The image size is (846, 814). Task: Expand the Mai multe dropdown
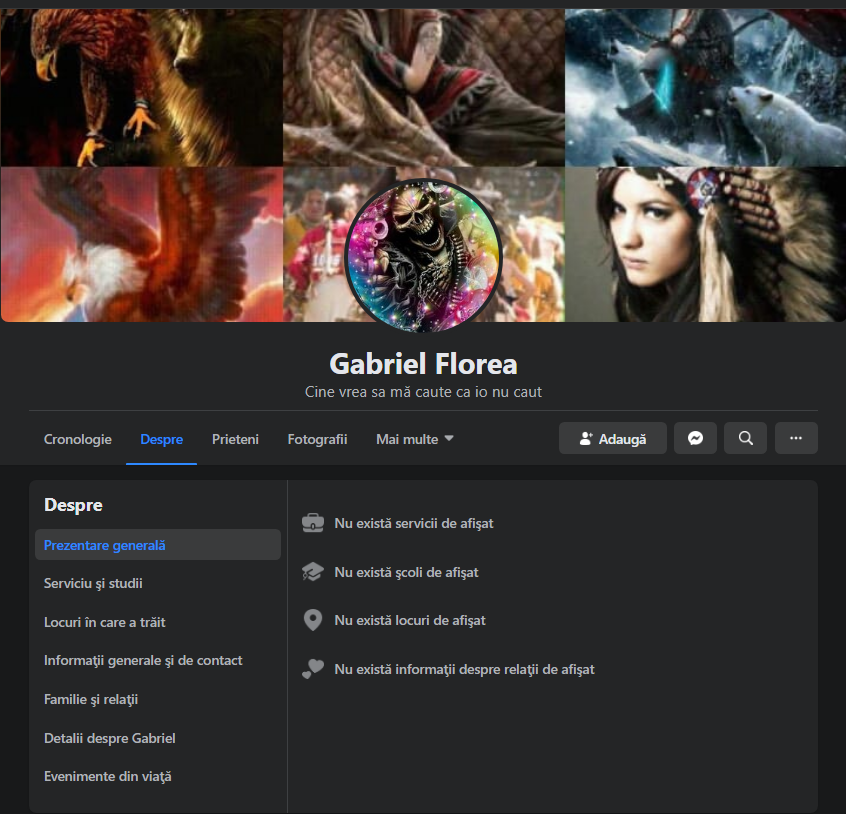coord(414,439)
